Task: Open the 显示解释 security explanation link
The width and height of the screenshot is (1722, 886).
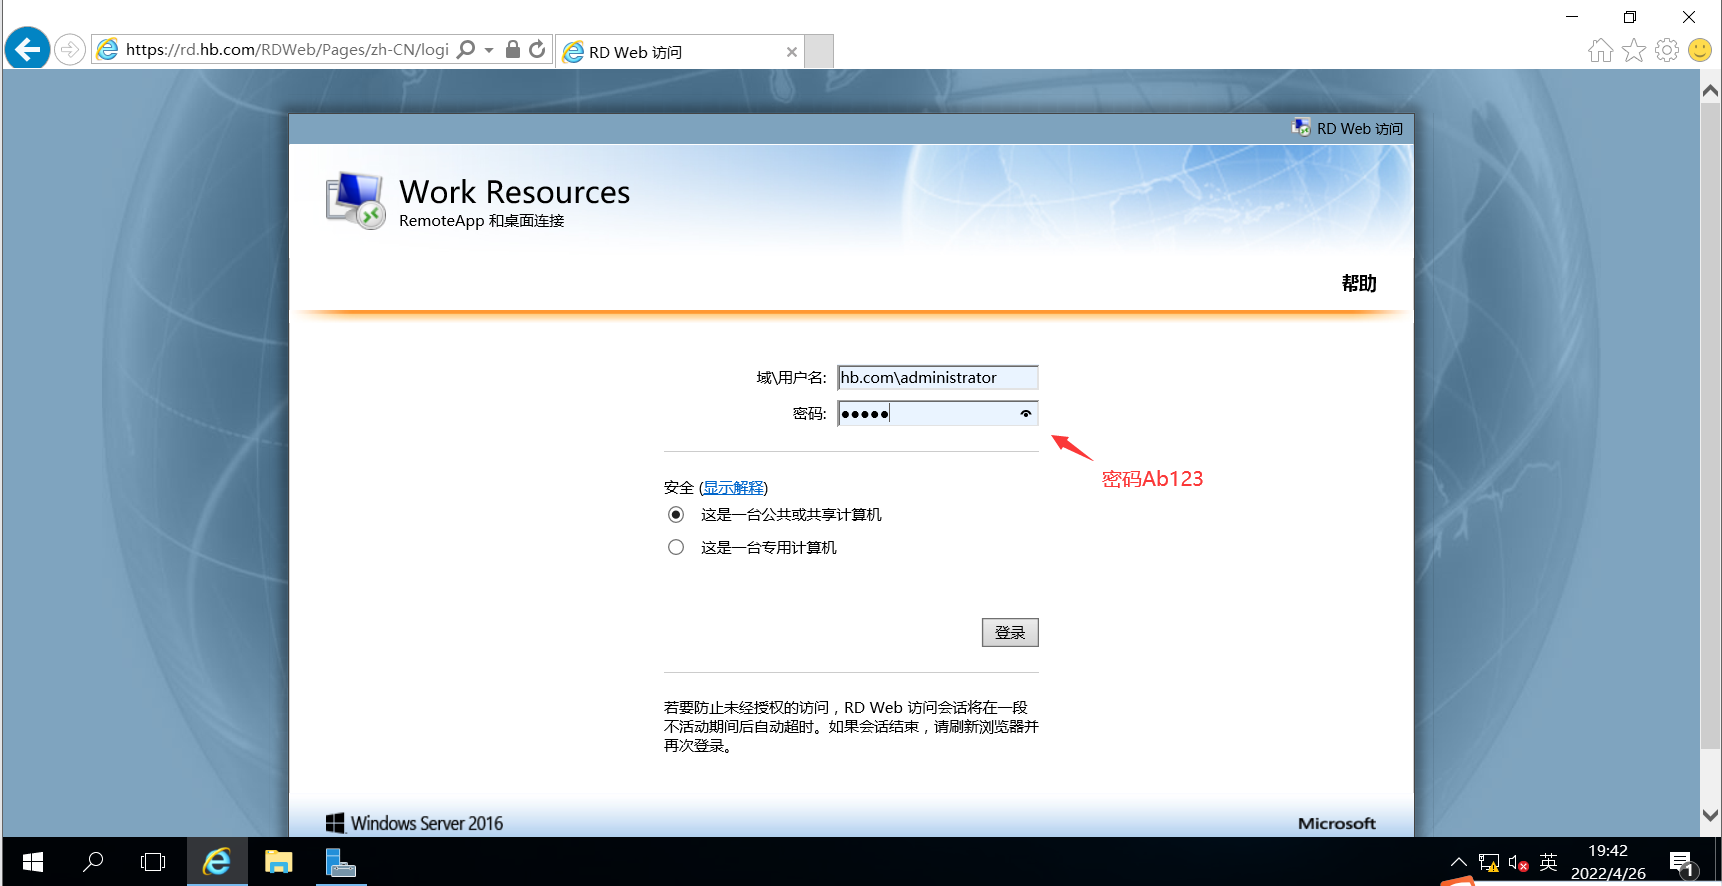Action: [734, 487]
